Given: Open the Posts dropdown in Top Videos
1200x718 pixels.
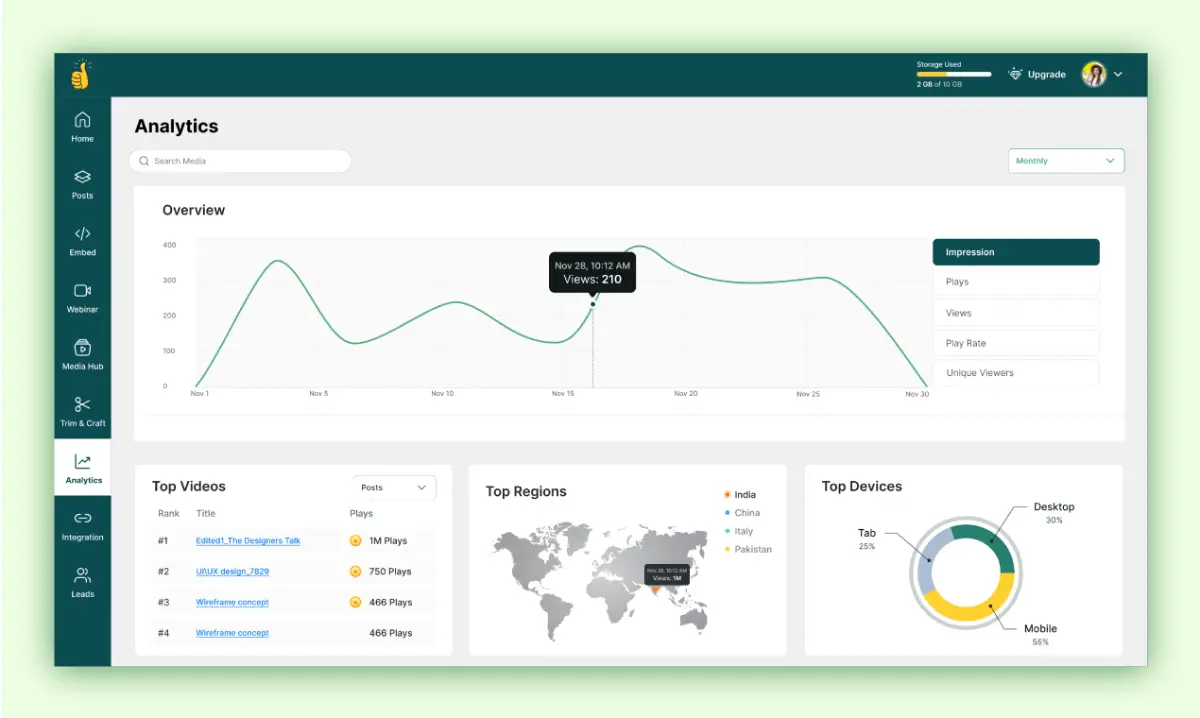Looking at the screenshot, I should [x=394, y=487].
